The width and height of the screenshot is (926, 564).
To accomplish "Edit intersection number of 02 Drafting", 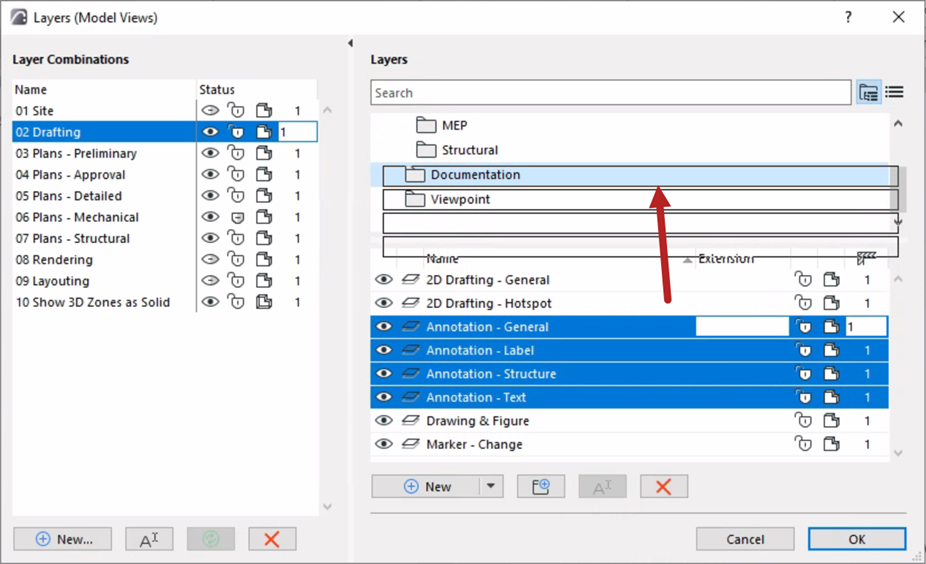I will pyautogui.click(x=298, y=132).
